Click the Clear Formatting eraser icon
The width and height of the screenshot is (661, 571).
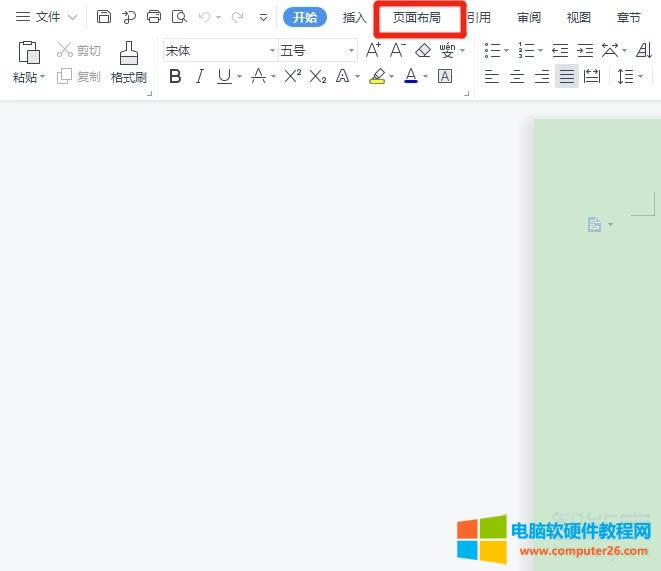point(423,50)
